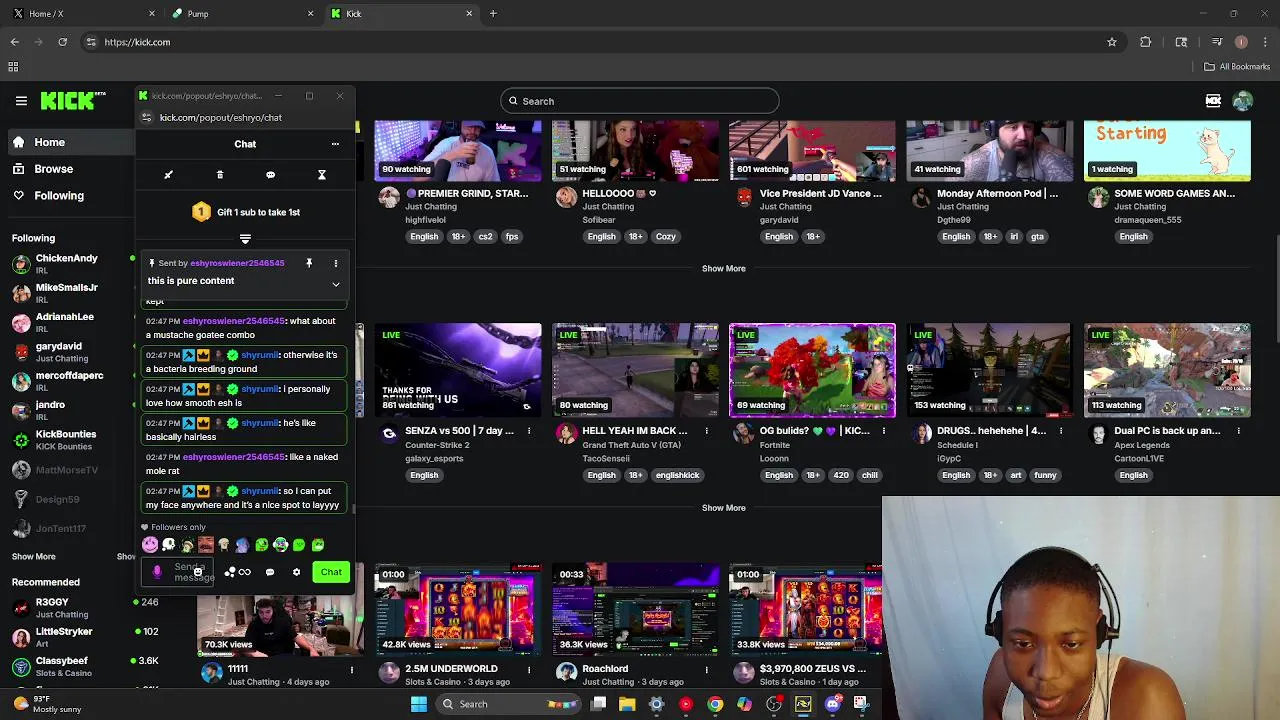Insert the pink smiley emote
Screen dimensions: 1280x720
pos(150,545)
